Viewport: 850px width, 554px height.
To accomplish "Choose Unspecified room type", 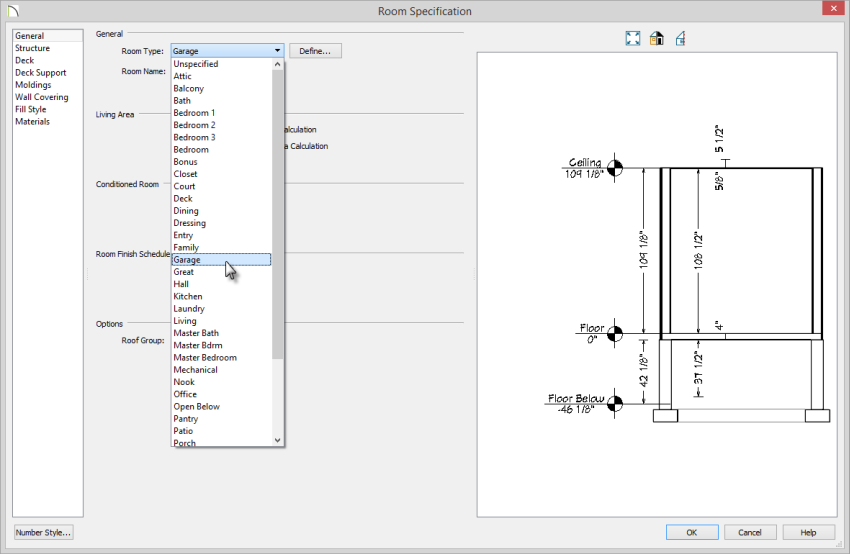I will pos(221,64).
